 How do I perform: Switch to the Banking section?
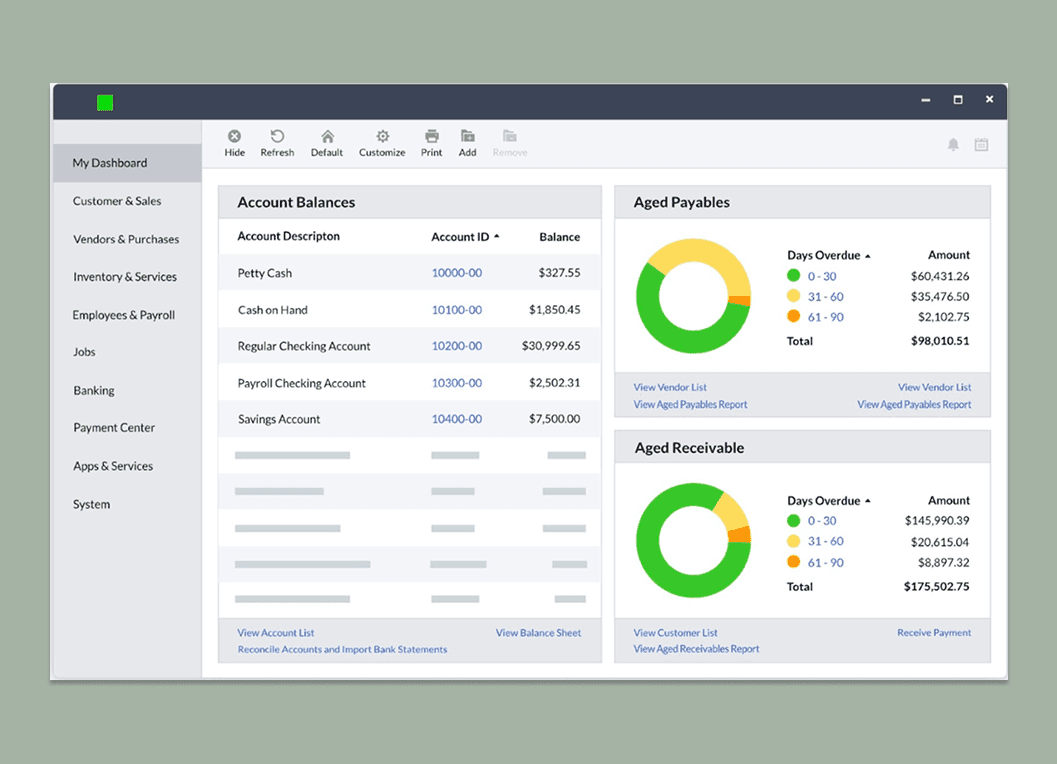93,390
